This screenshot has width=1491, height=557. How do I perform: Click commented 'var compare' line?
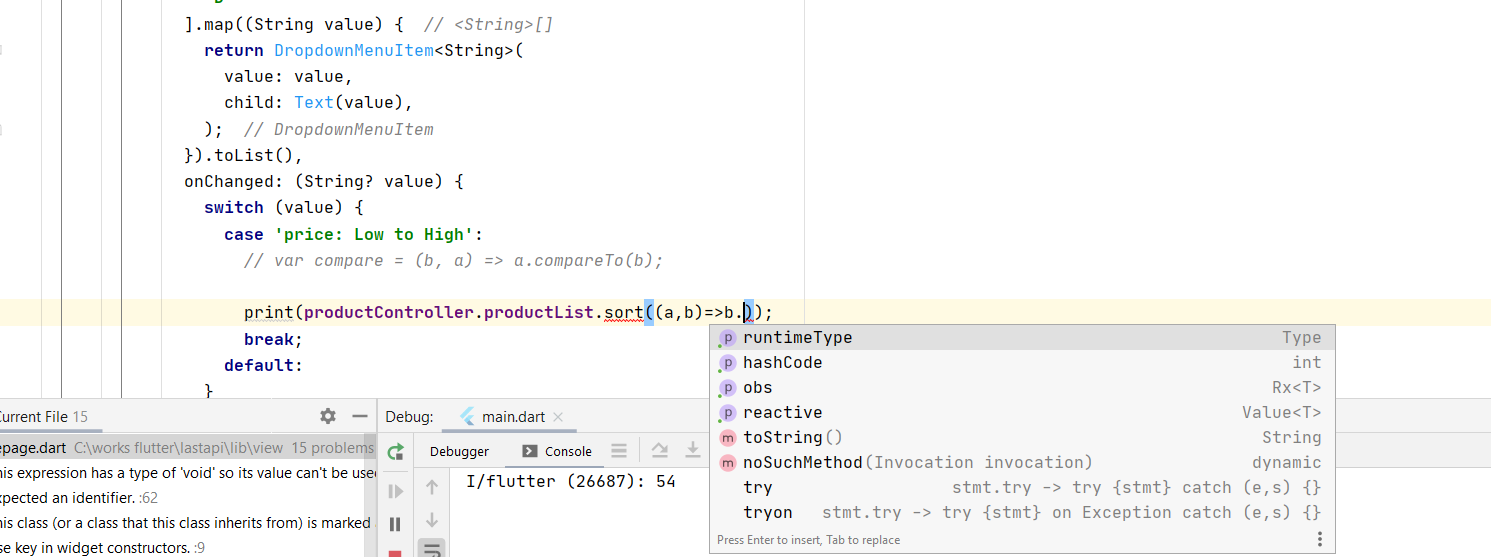click(454, 261)
